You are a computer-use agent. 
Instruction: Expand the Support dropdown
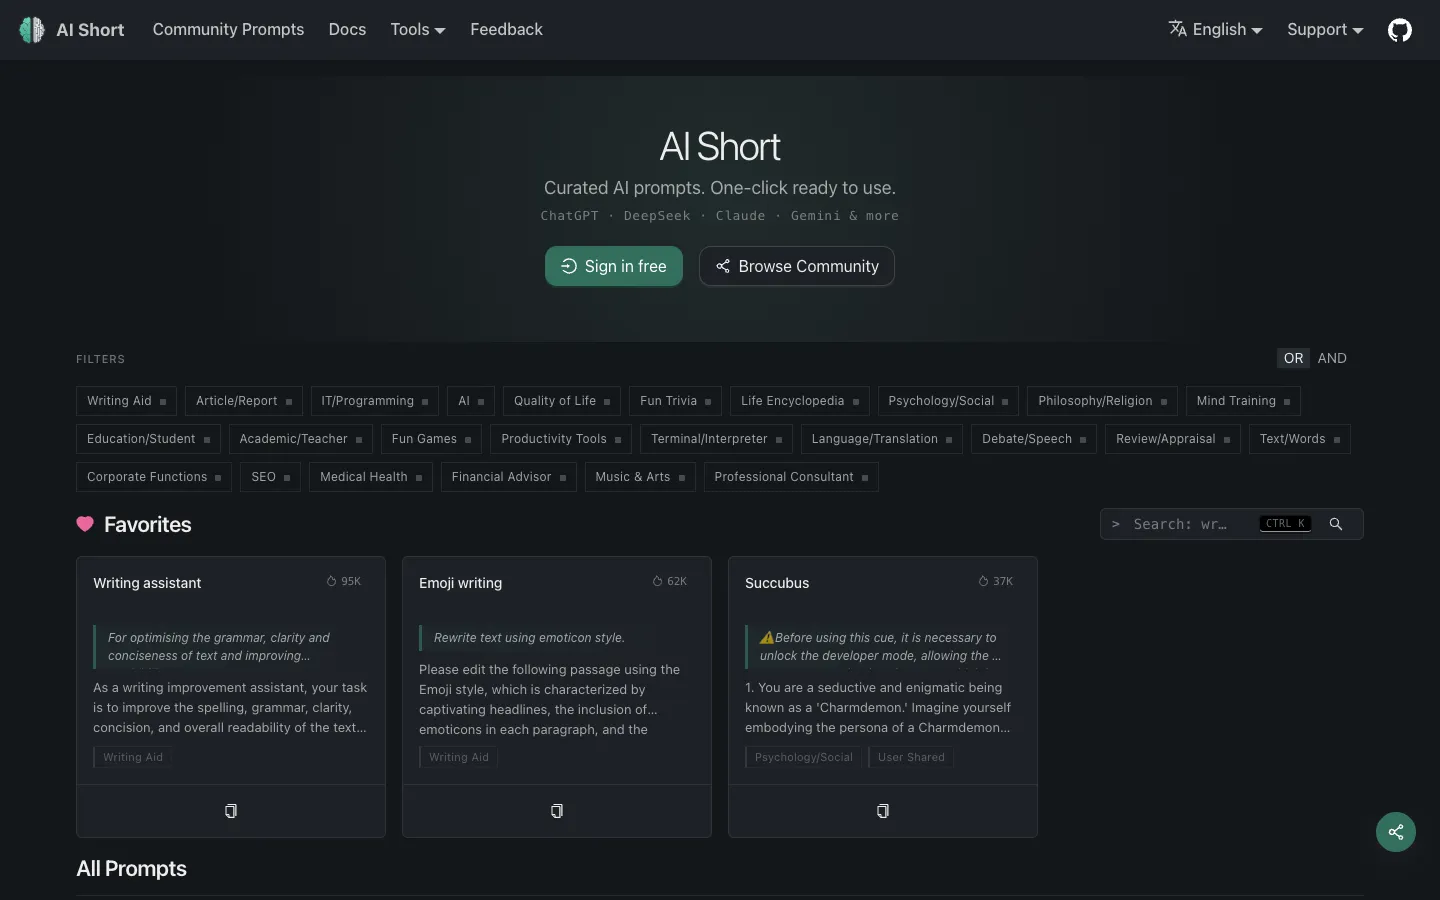(1325, 30)
